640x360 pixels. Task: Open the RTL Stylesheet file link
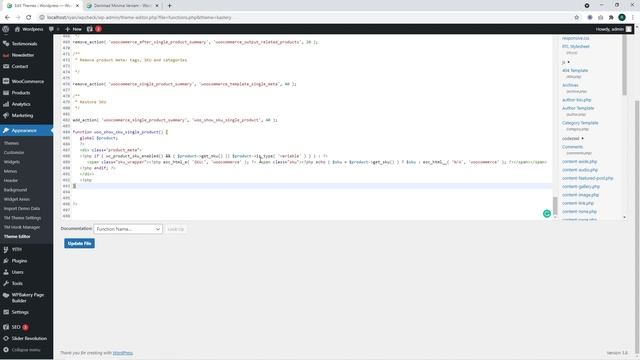pyautogui.click(x=576, y=47)
